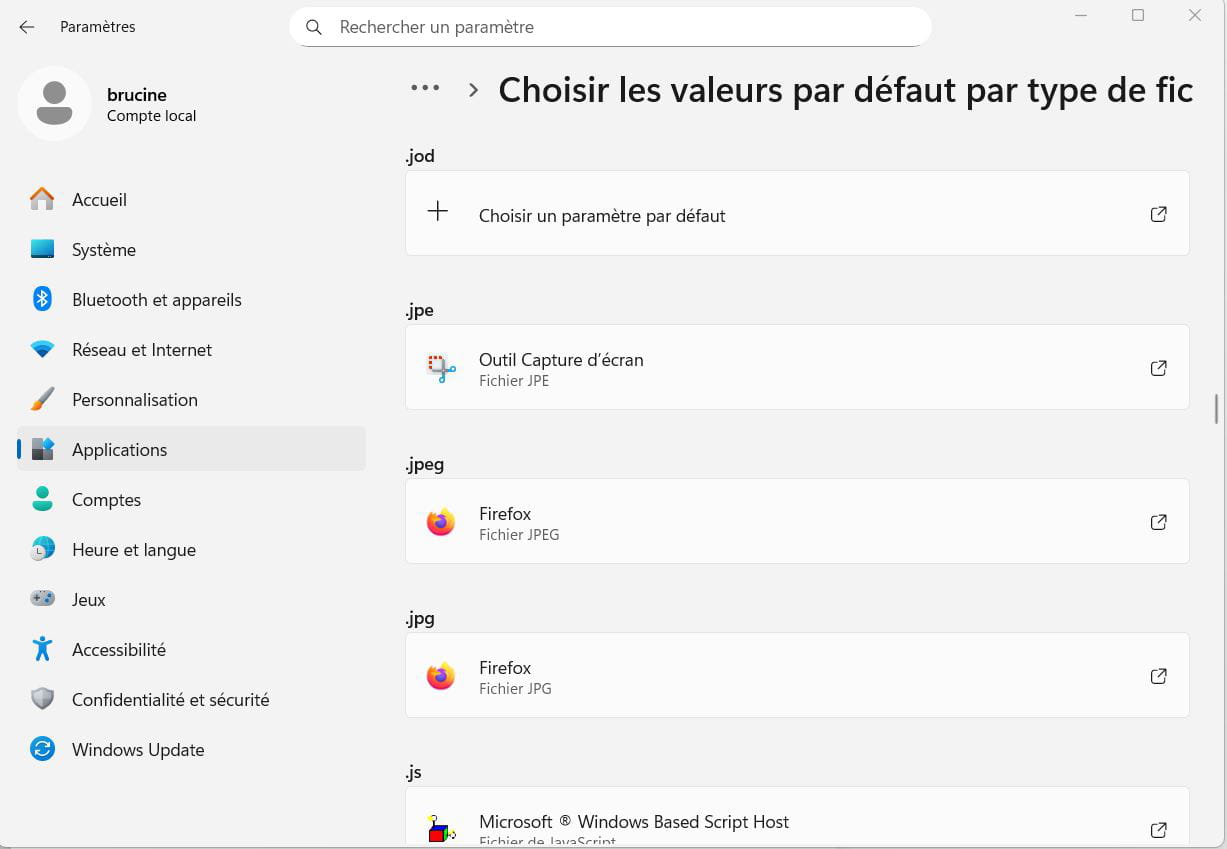Open Windows Update settings
1227x849 pixels.
[x=137, y=750]
